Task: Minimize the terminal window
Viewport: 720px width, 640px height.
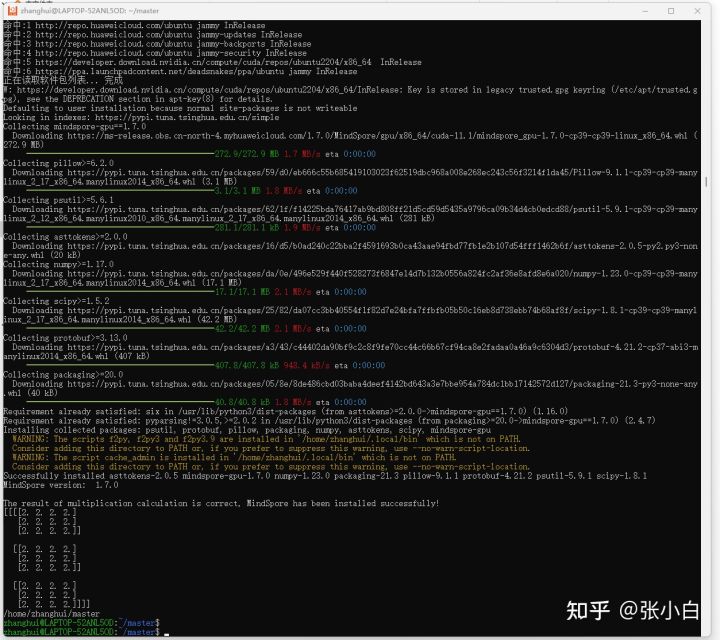Action: [x=645, y=11]
